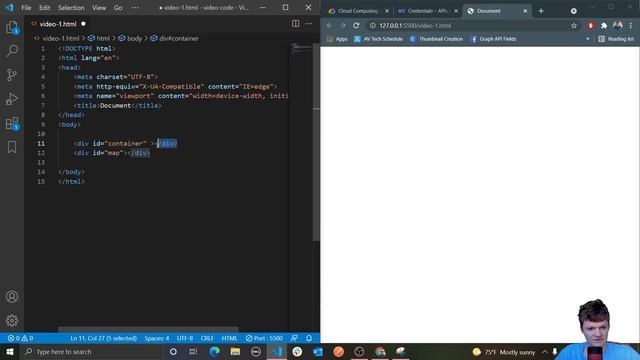Click Cortana circle on the taskbar

tap(173, 351)
